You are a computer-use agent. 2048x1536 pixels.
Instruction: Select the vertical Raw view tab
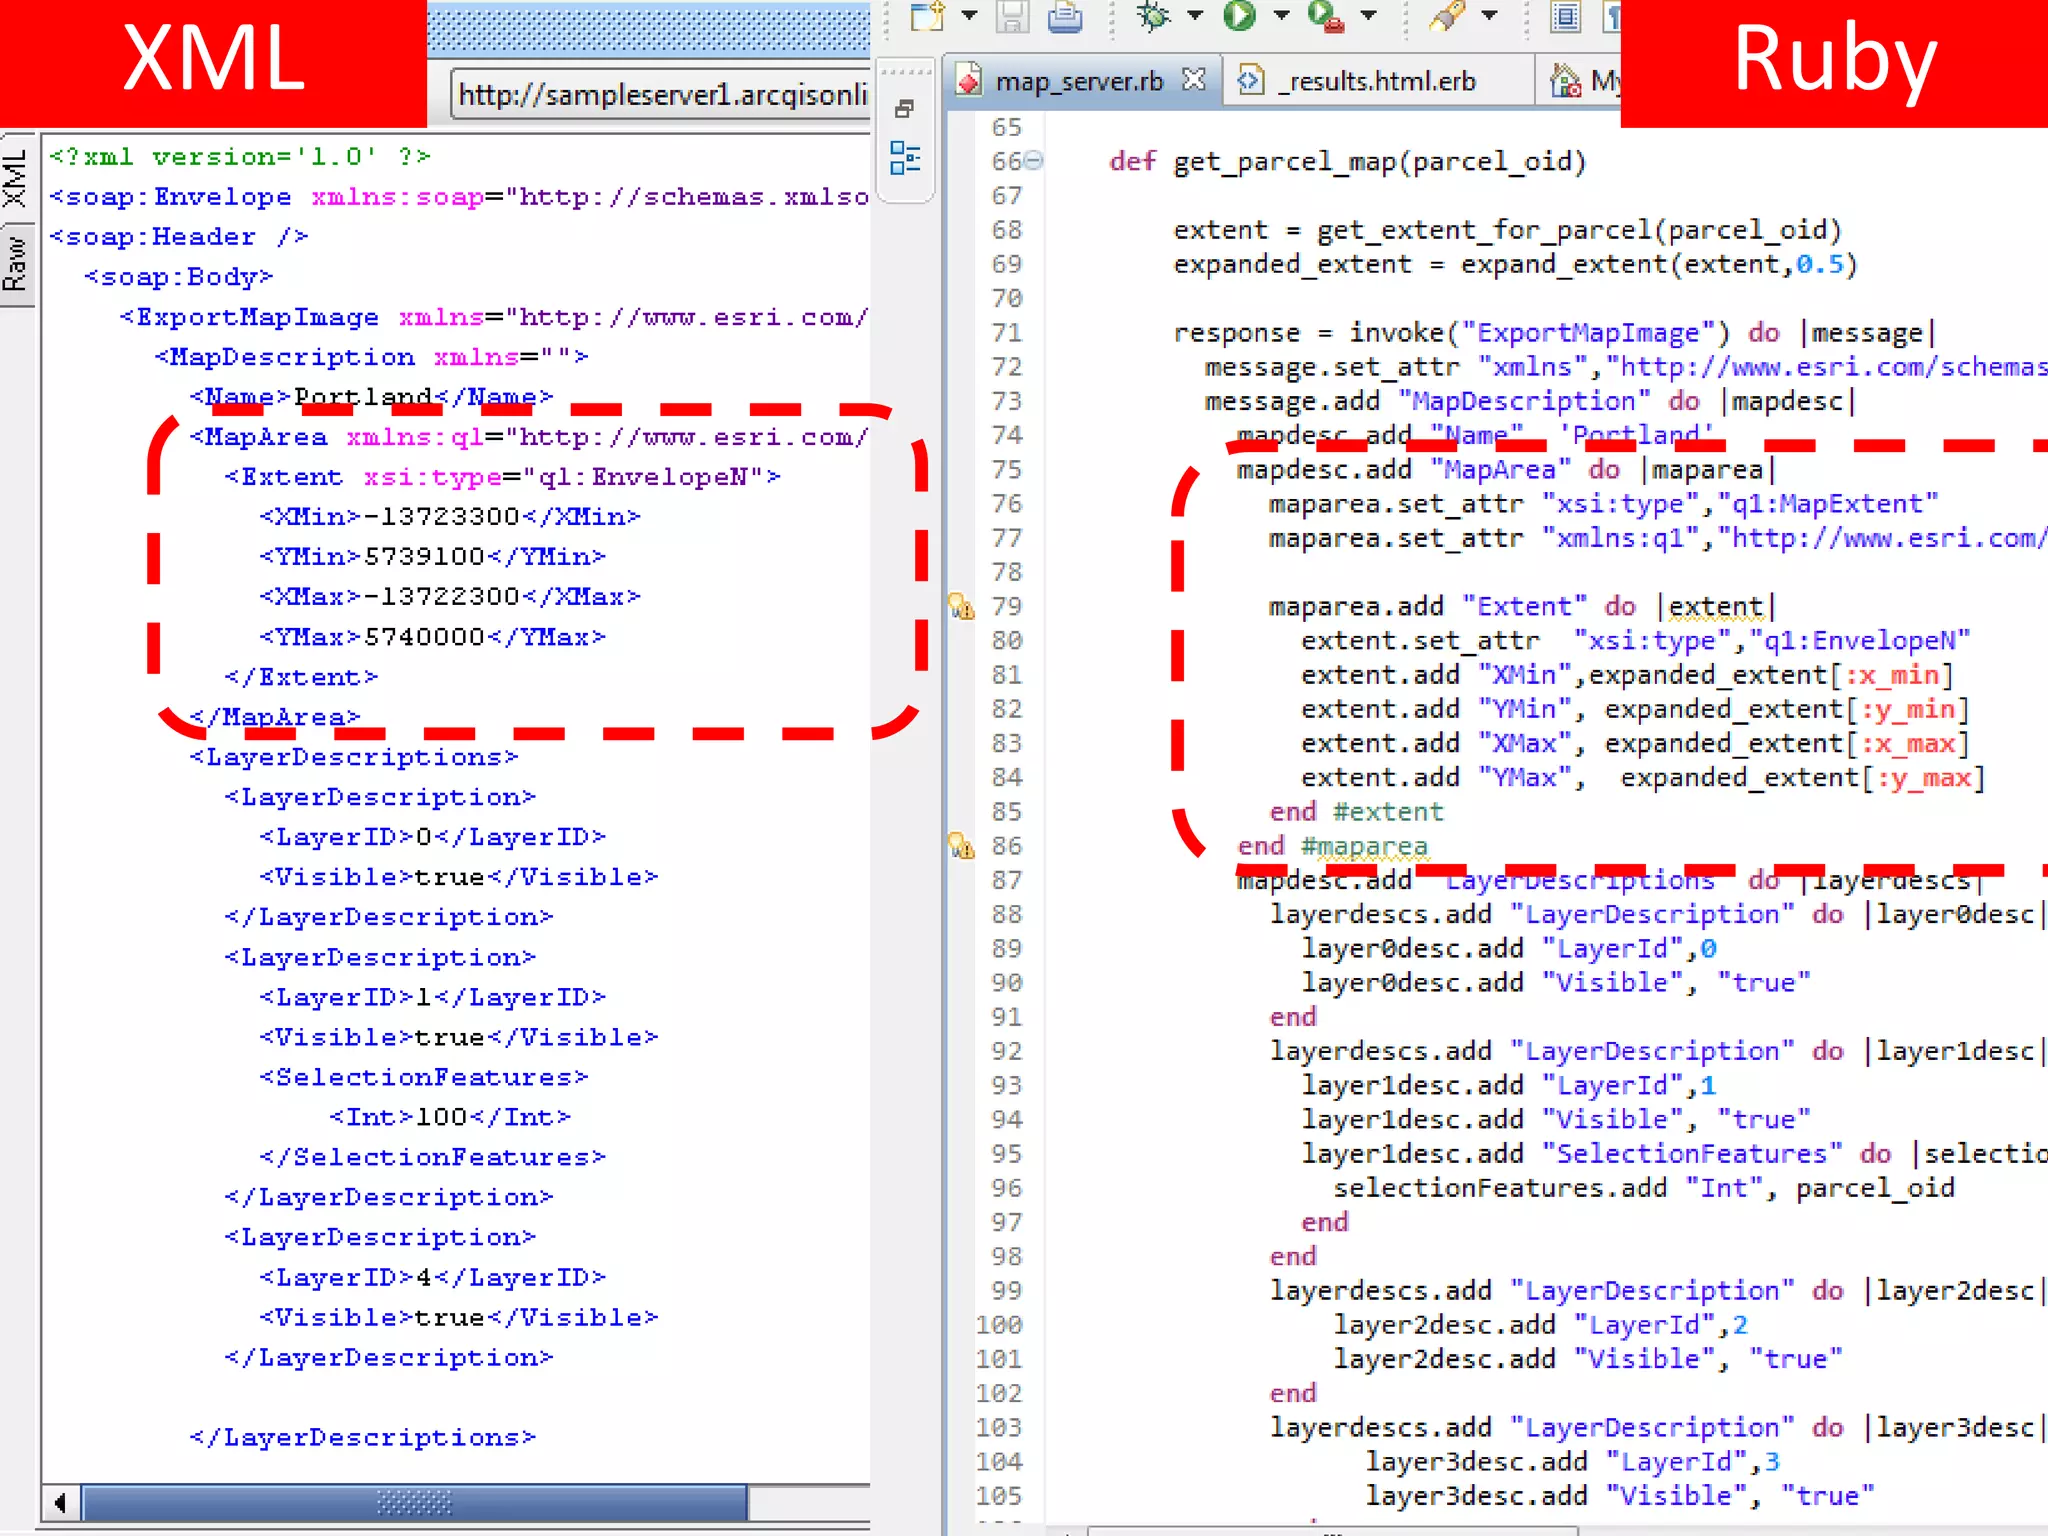coord(15,262)
